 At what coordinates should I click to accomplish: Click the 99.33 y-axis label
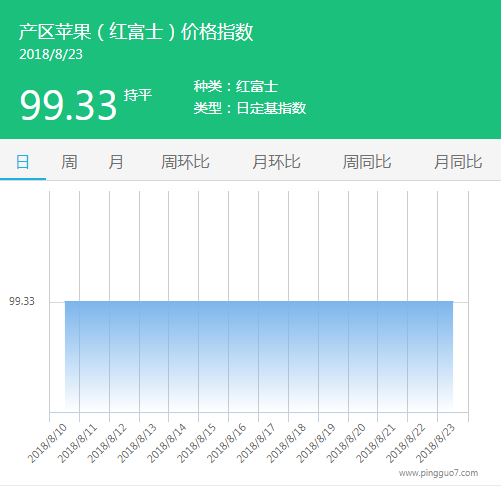22,301
